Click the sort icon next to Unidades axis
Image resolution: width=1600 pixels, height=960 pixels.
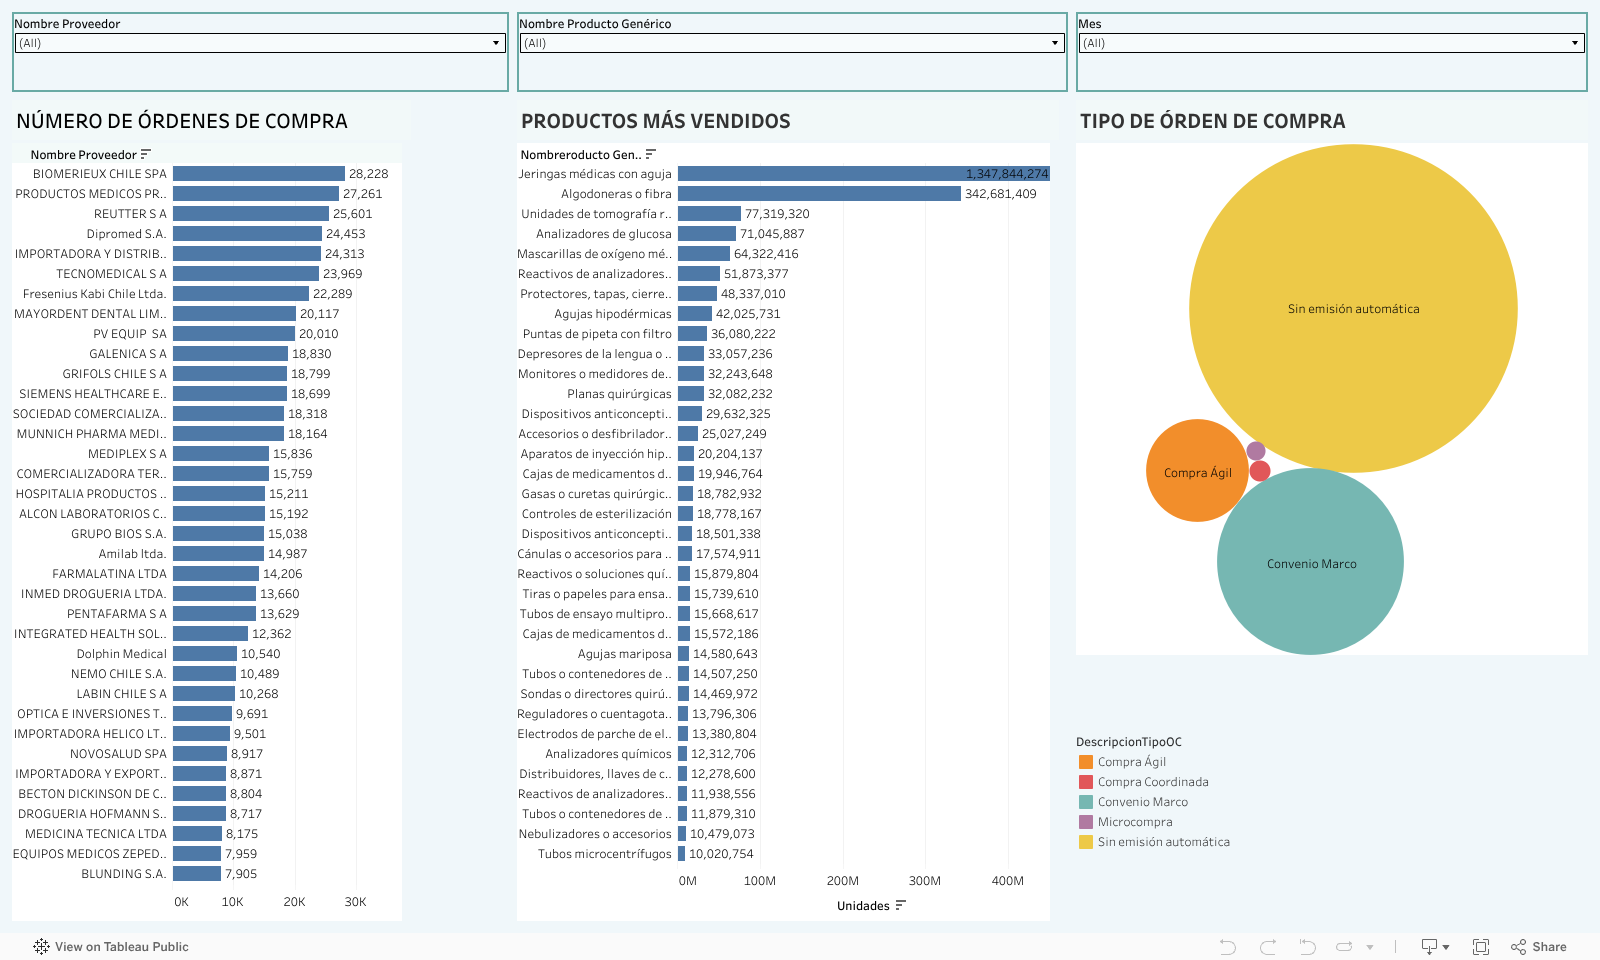pyautogui.click(x=901, y=906)
